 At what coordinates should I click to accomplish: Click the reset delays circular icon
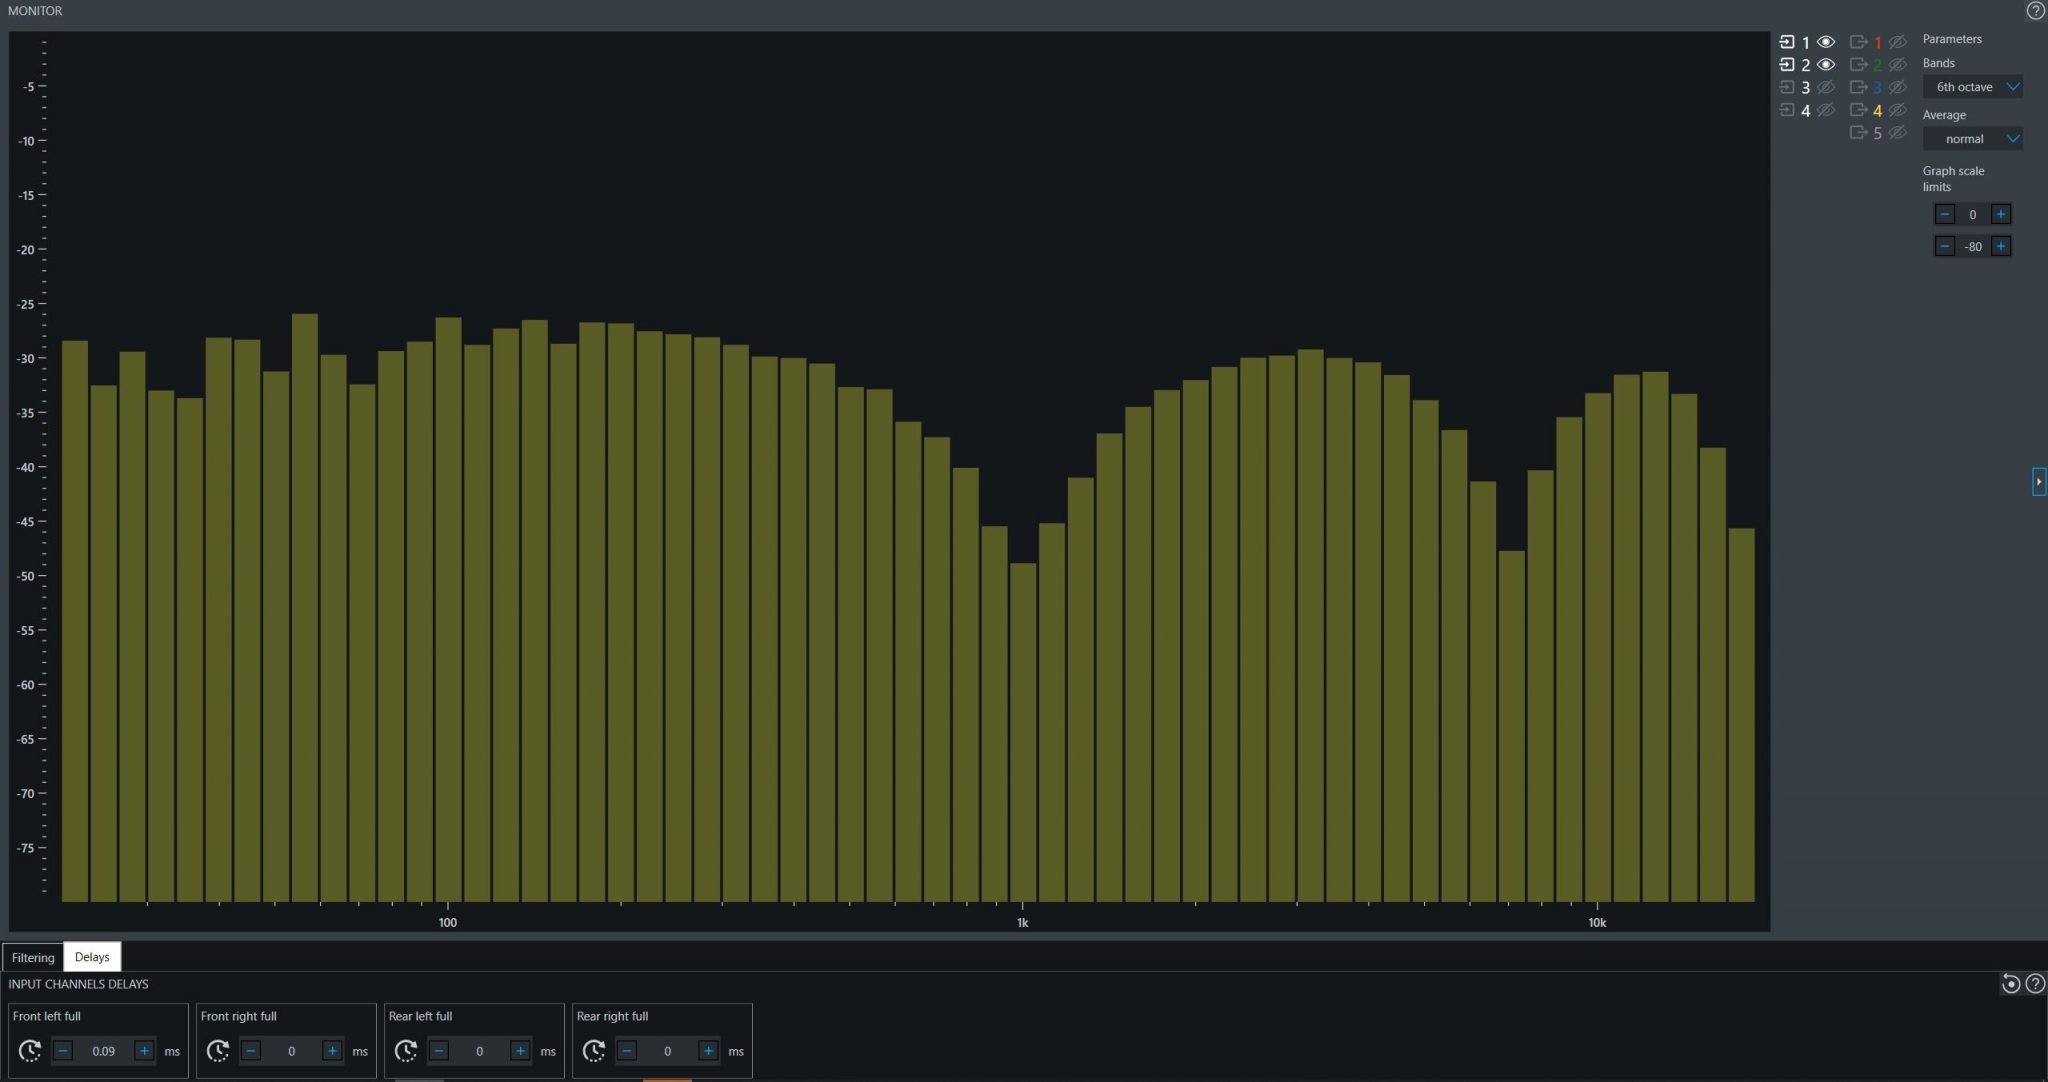pyautogui.click(x=2010, y=984)
